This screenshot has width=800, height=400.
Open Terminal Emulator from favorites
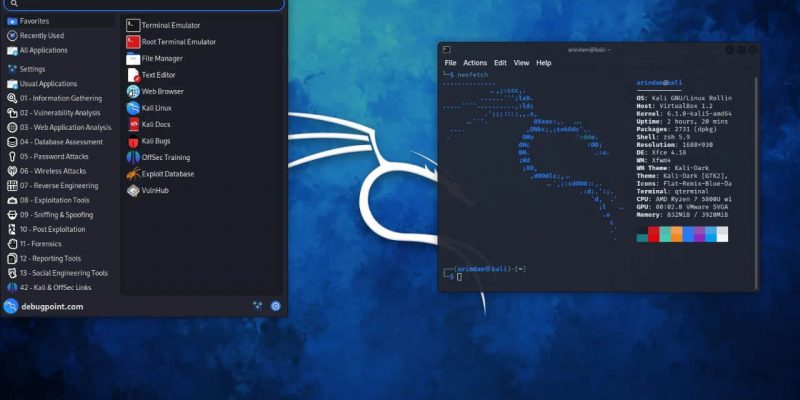163,26
